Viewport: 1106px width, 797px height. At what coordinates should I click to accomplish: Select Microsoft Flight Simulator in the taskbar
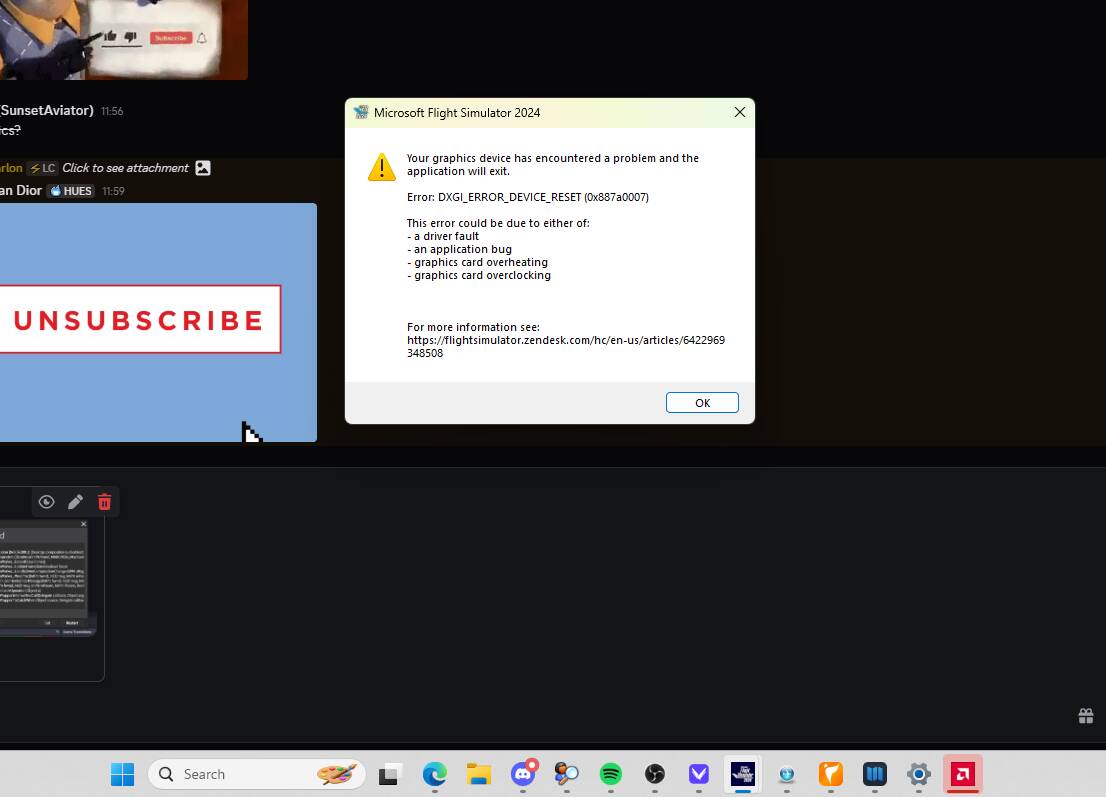coord(742,774)
